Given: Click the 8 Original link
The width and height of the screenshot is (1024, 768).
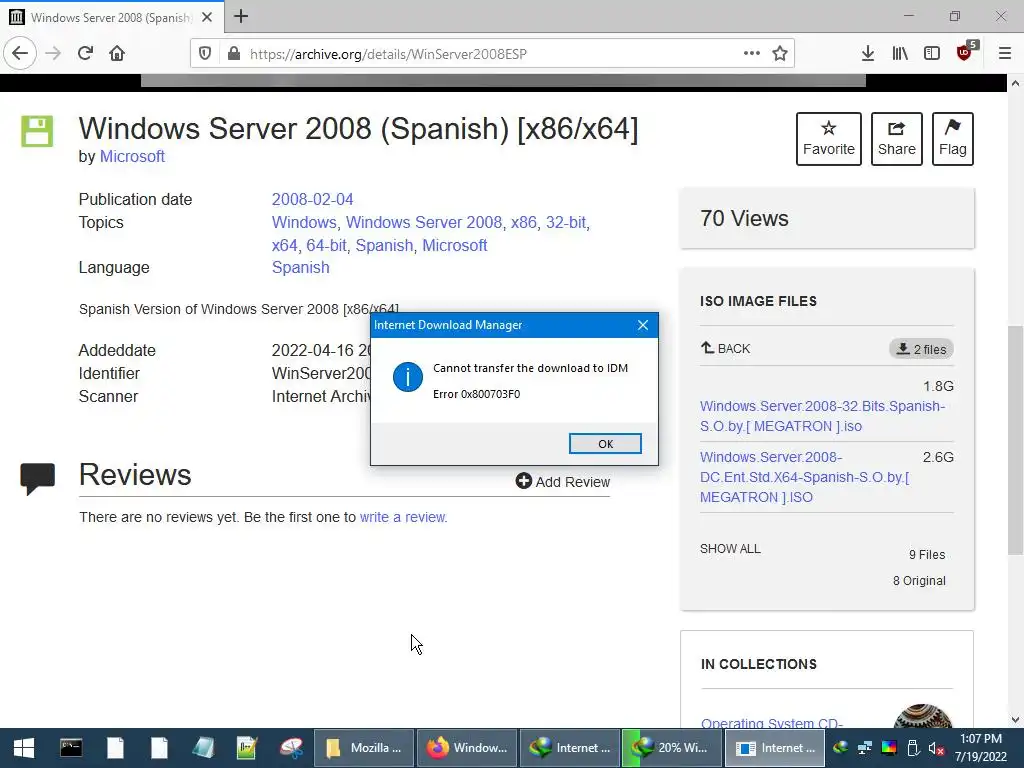Looking at the screenshot, I should coord(919,581).
